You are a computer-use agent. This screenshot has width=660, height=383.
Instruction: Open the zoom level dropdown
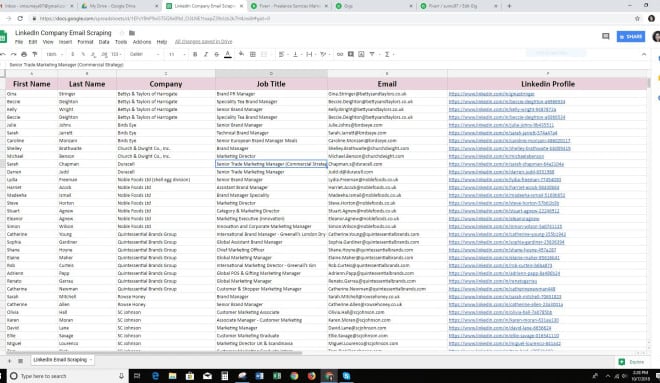coord(54,54)
